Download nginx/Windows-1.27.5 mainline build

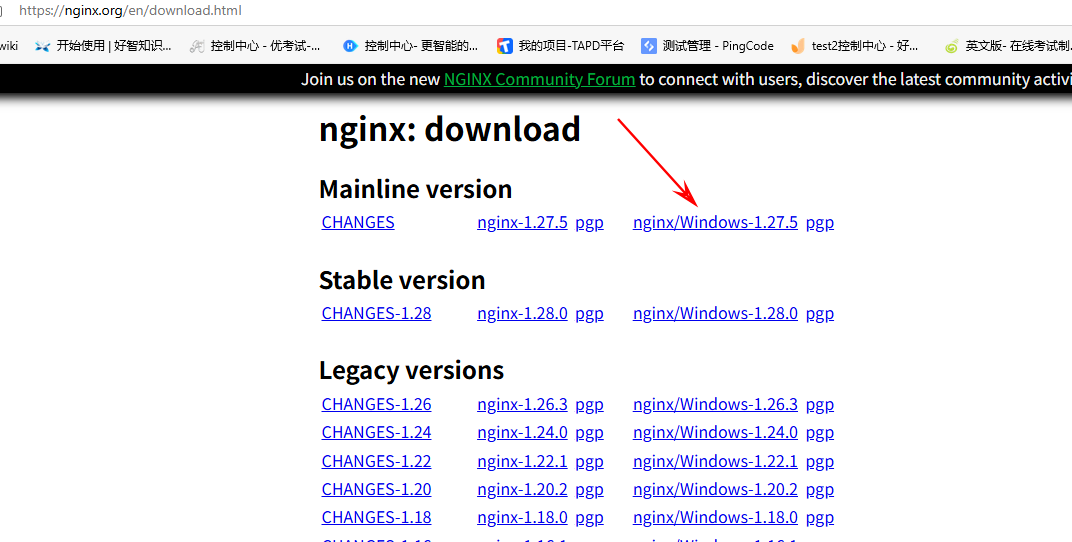click(x=715, y=222)
